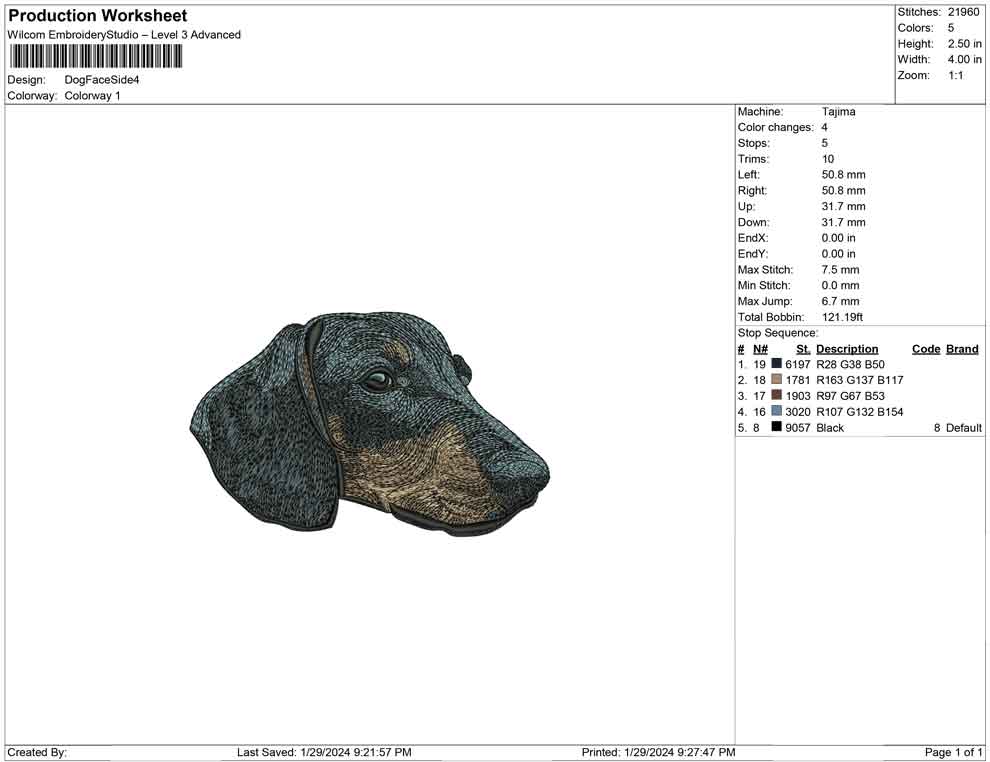Click the Default brand entry for Black
Screen dimensions: 990x762
[964, 427]
